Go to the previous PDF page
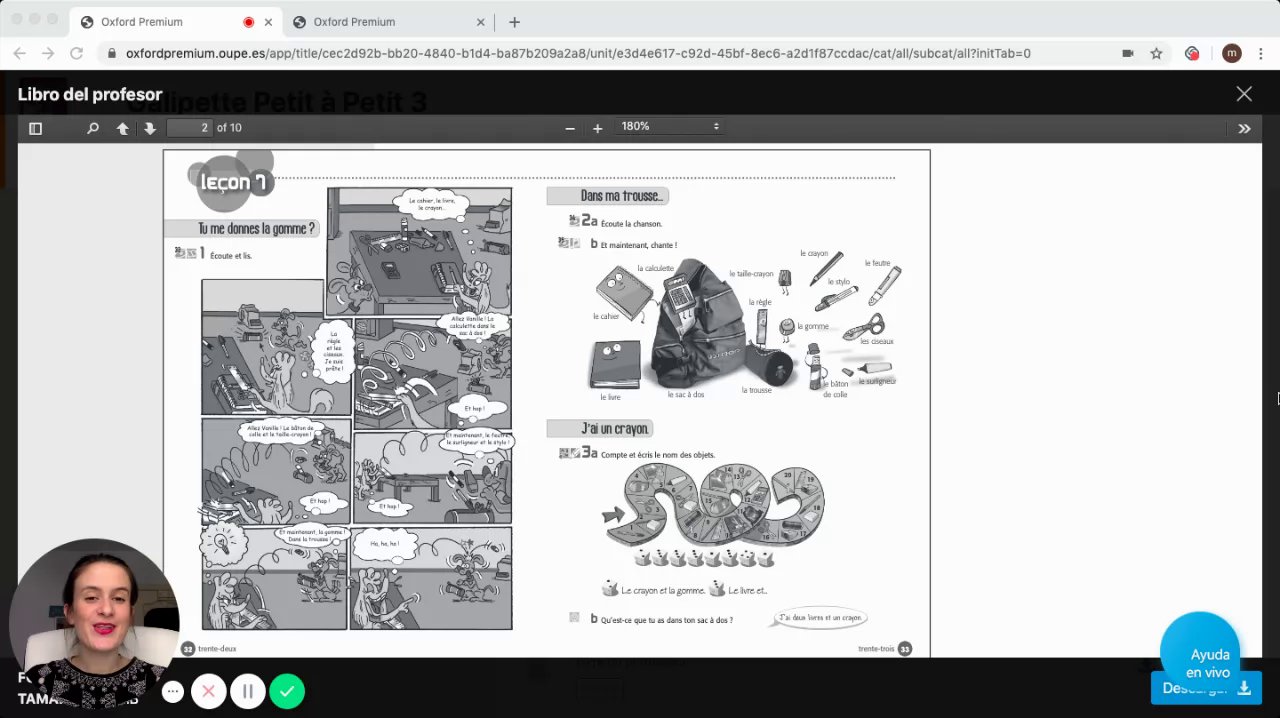This screenshot has height=718, width=1280. click(123, 128)
